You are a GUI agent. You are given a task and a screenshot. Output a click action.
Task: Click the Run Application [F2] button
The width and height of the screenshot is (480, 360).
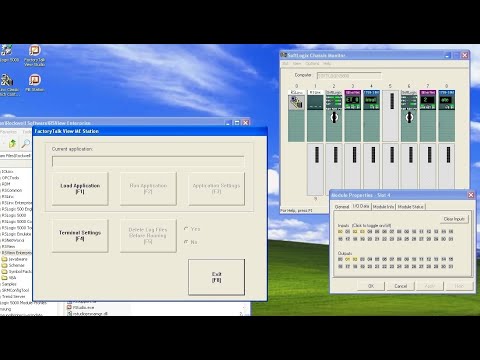[x=148, y=189]
